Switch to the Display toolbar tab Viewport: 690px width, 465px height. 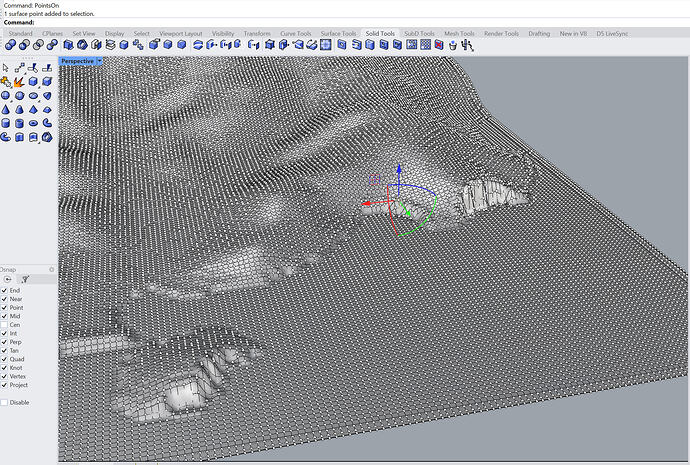click(114, 33)
